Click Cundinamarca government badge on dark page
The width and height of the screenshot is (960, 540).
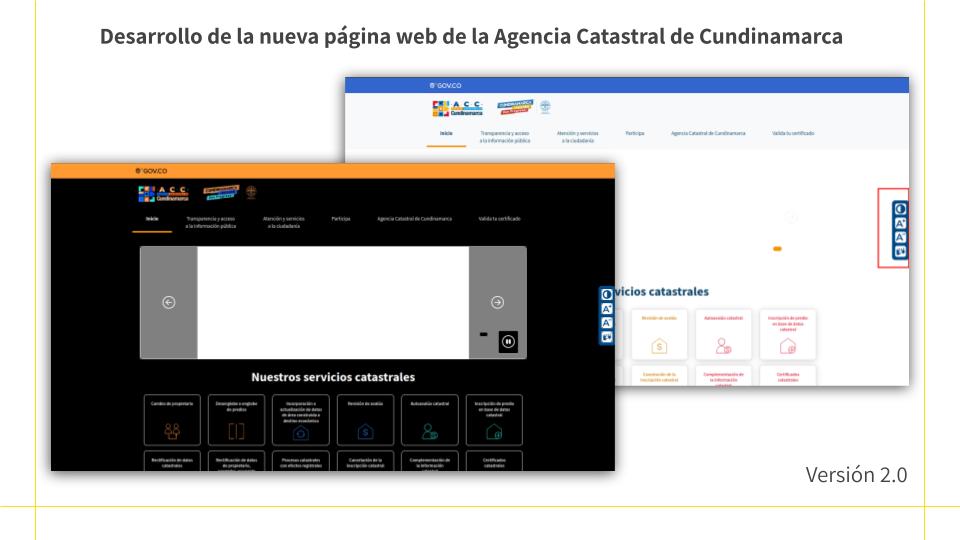[220, 192]
